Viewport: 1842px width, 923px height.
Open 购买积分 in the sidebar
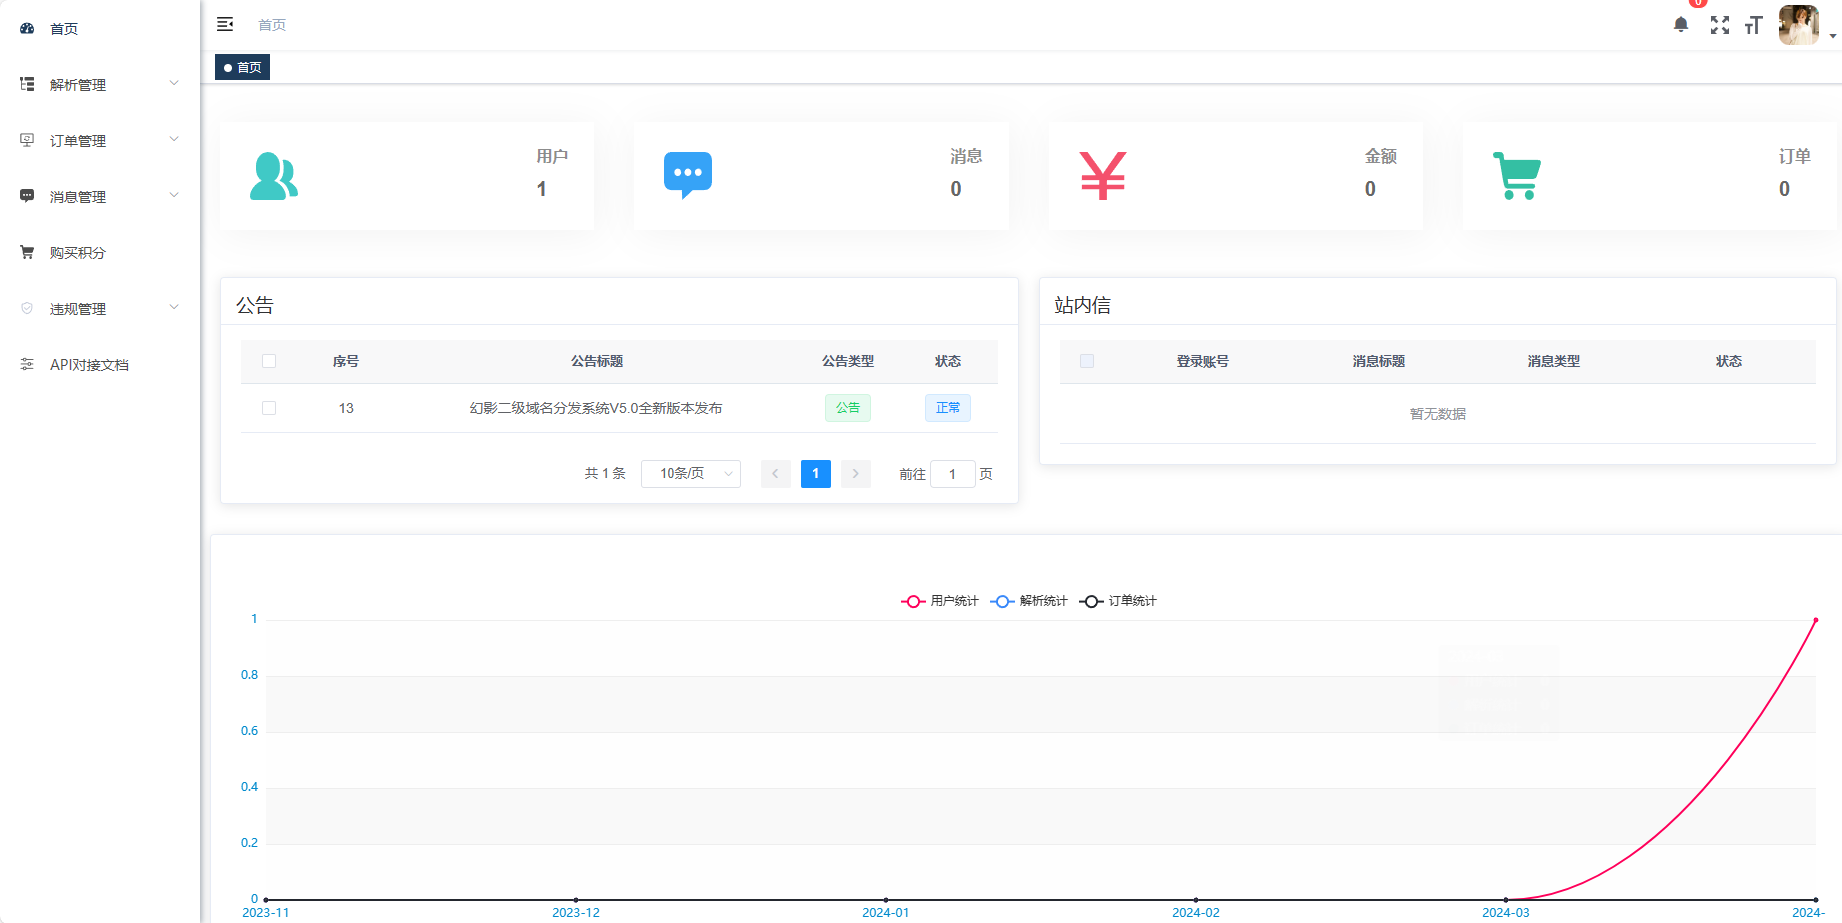coord(78,253)
